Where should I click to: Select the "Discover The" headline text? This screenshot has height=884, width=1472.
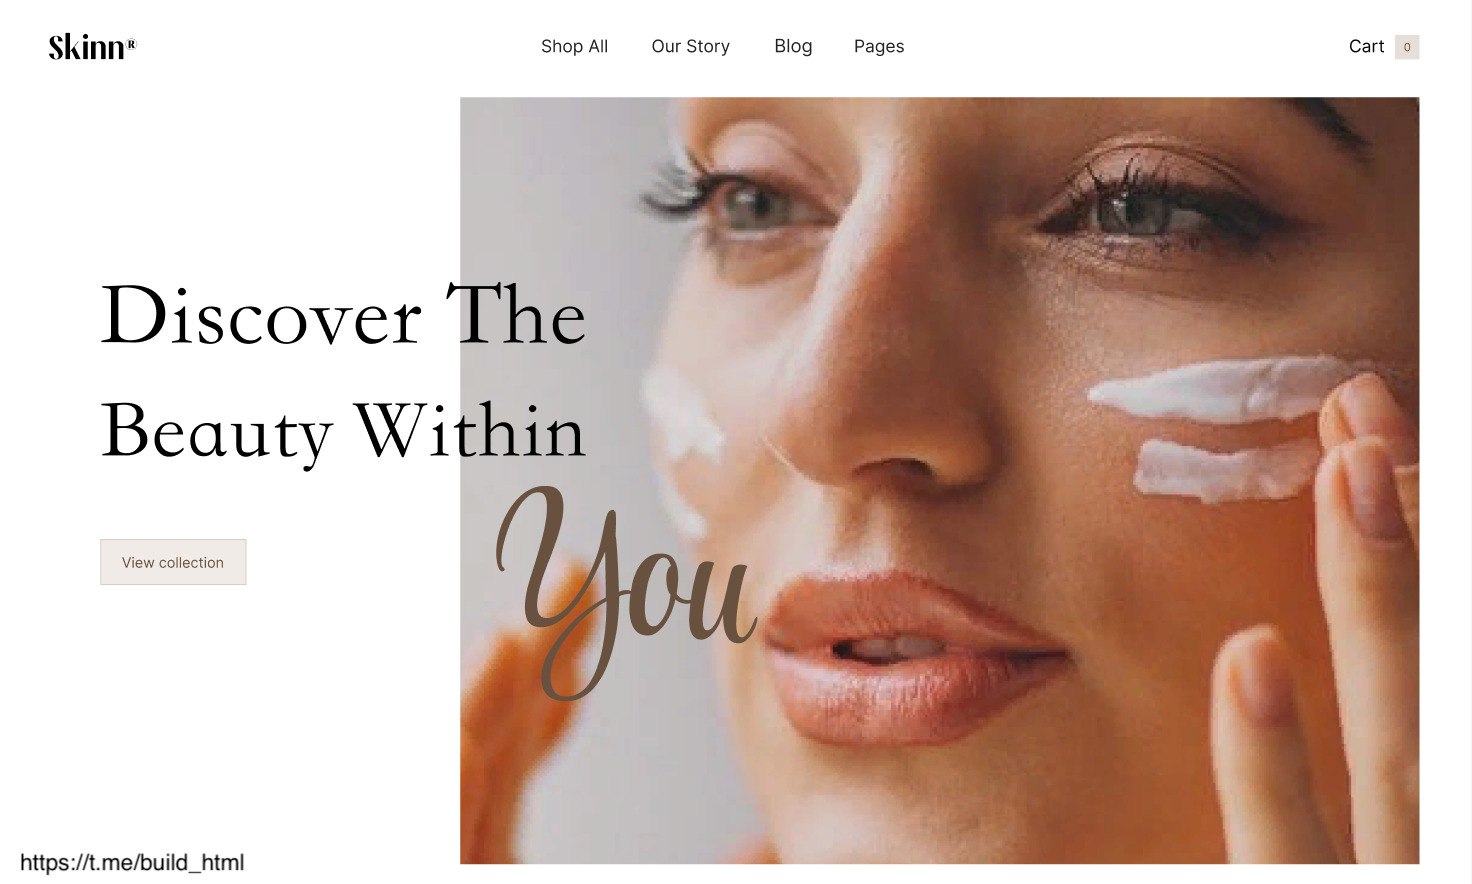(x=343, y=315)
